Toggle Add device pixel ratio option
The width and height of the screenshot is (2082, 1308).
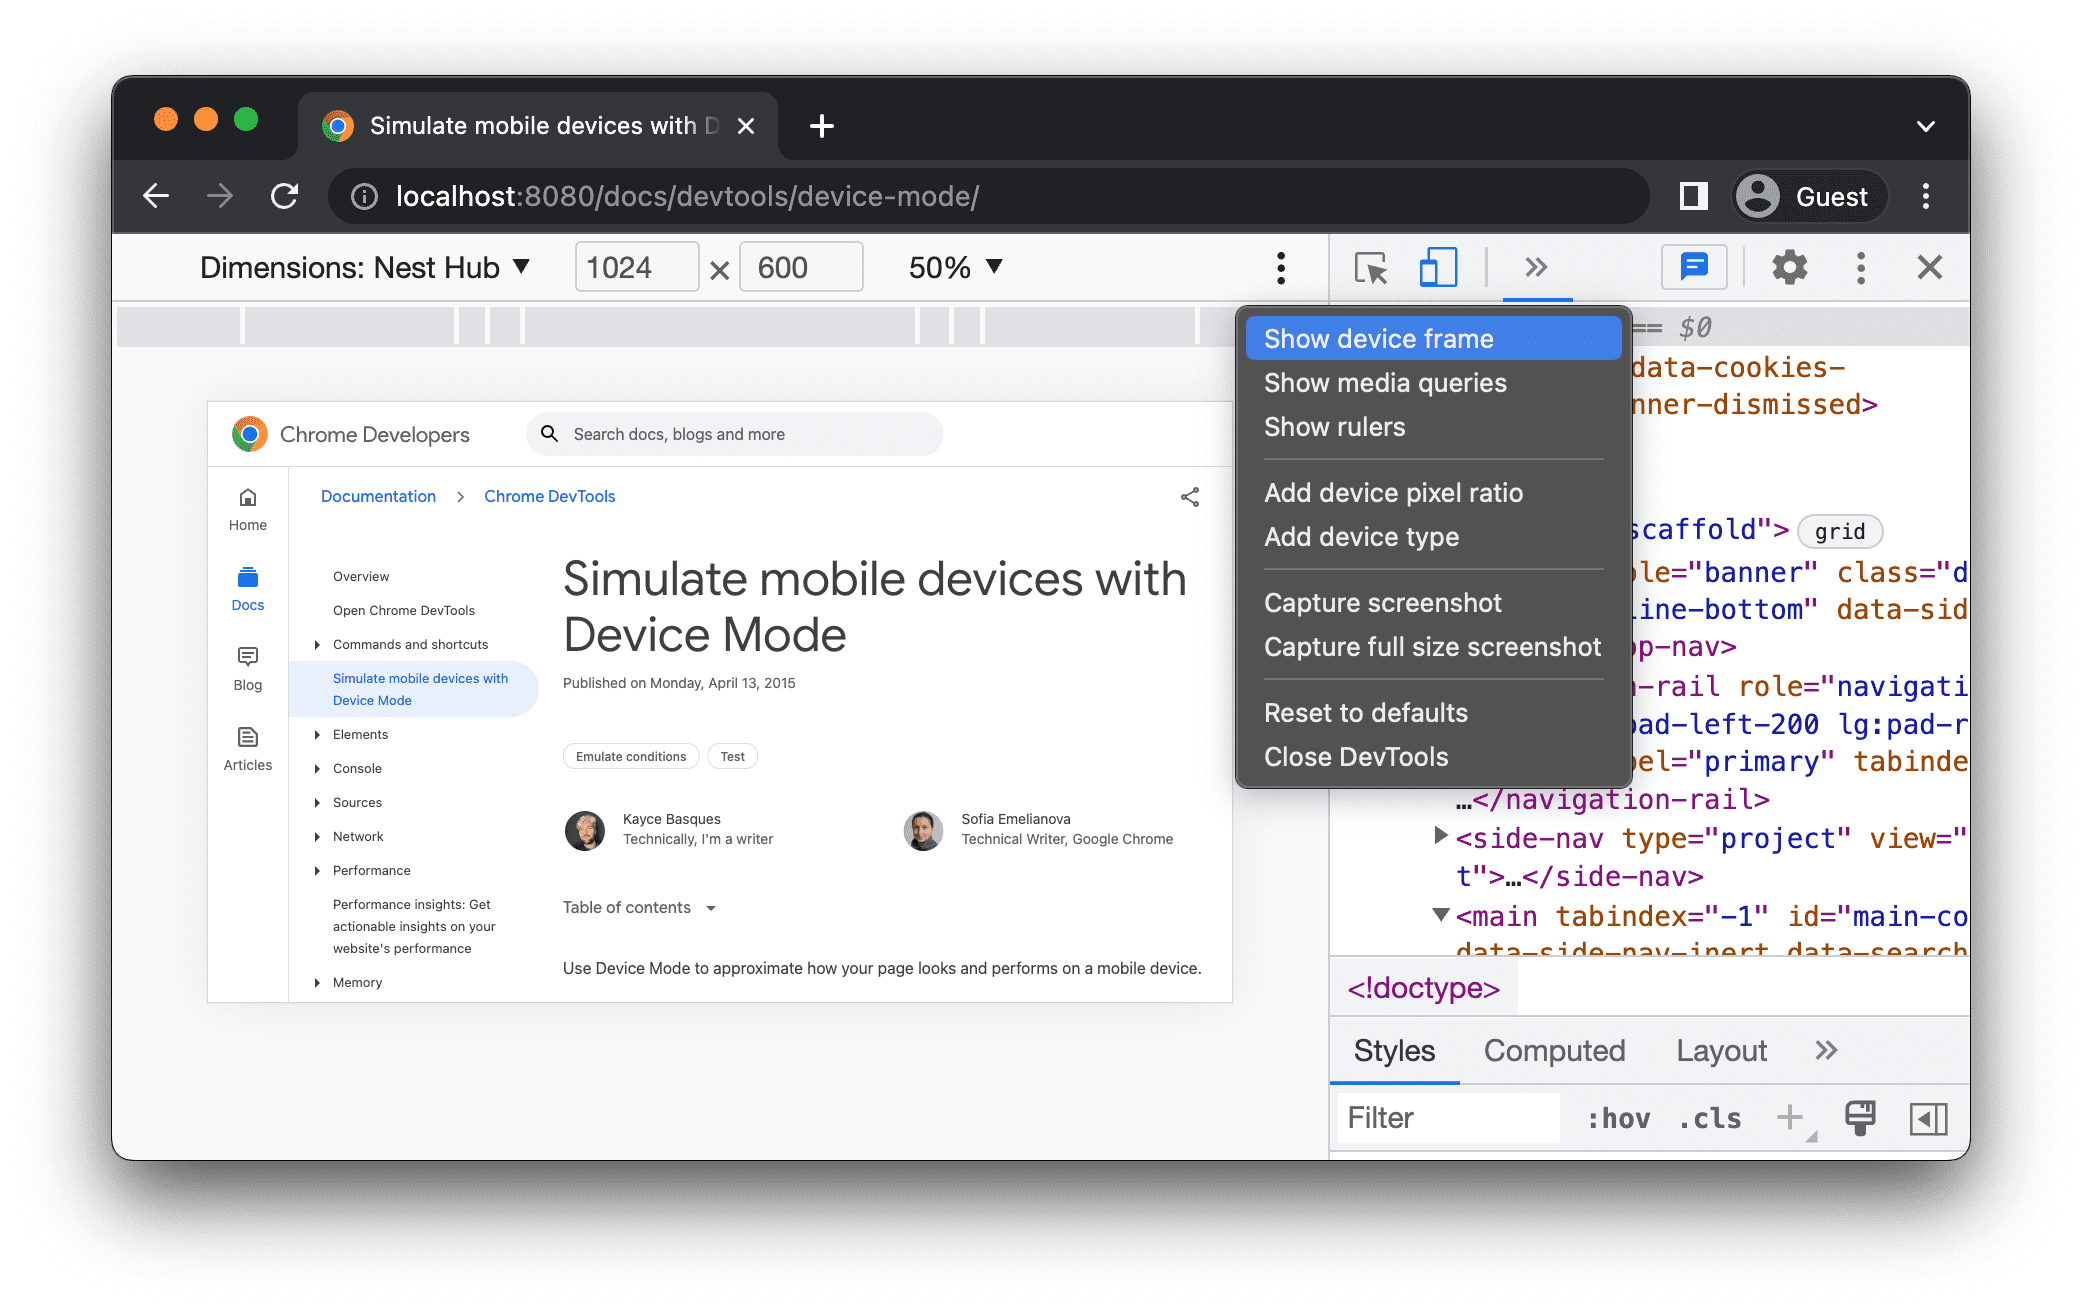(1394, 491)
